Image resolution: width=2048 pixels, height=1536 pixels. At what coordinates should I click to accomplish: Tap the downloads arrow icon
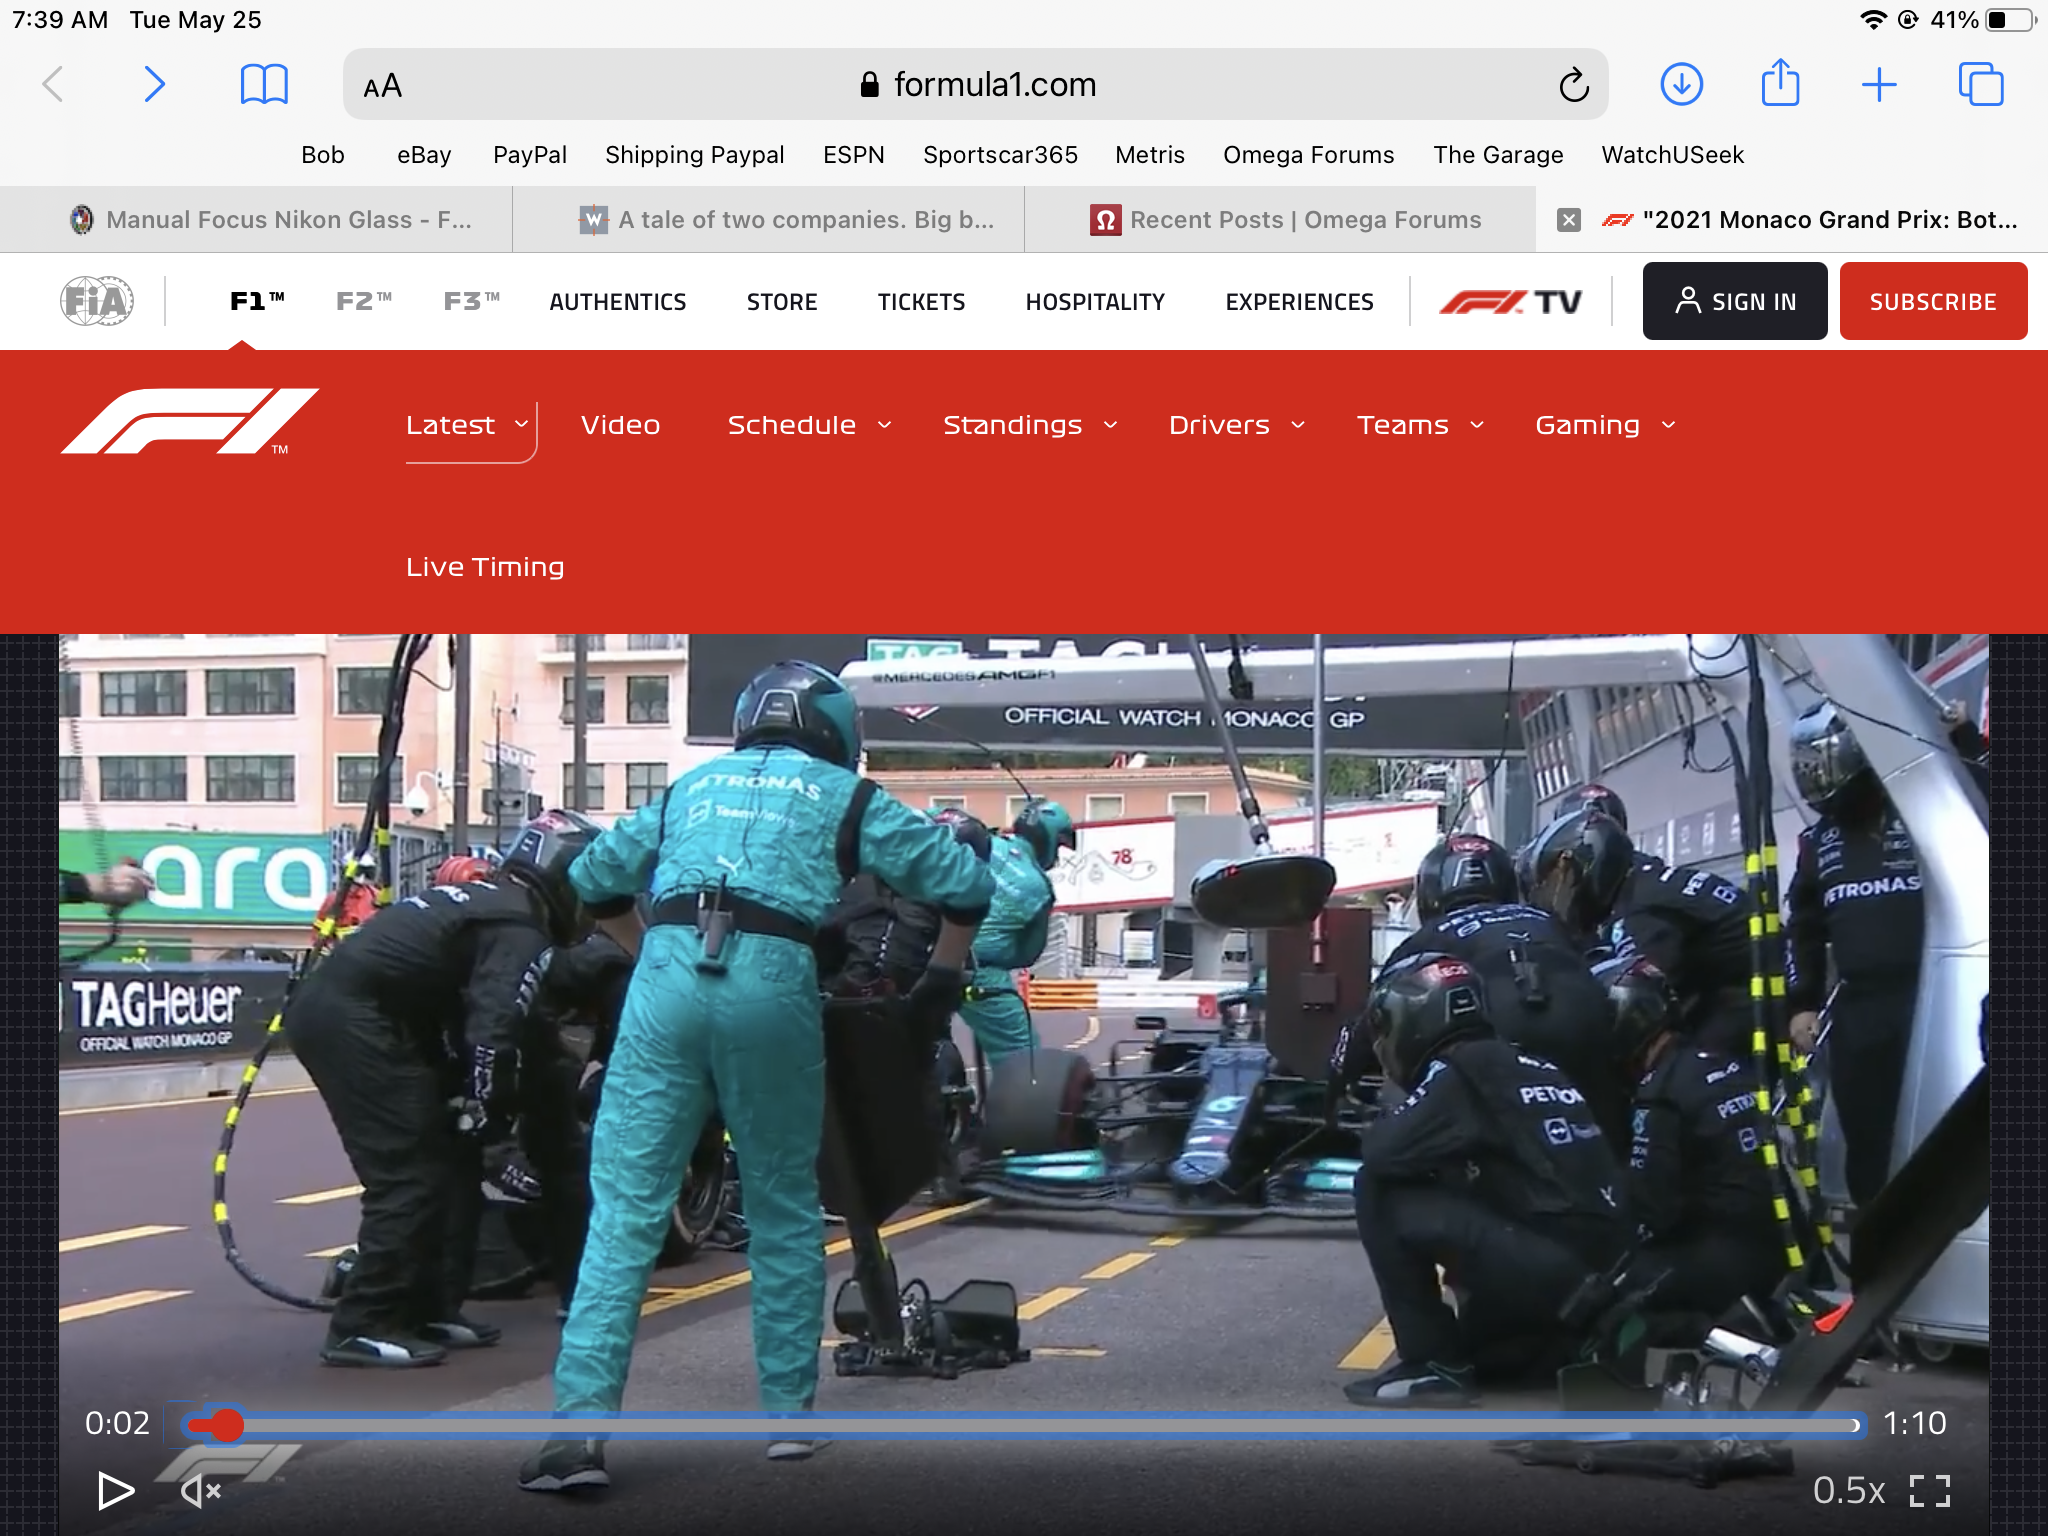coord(1681,85)
